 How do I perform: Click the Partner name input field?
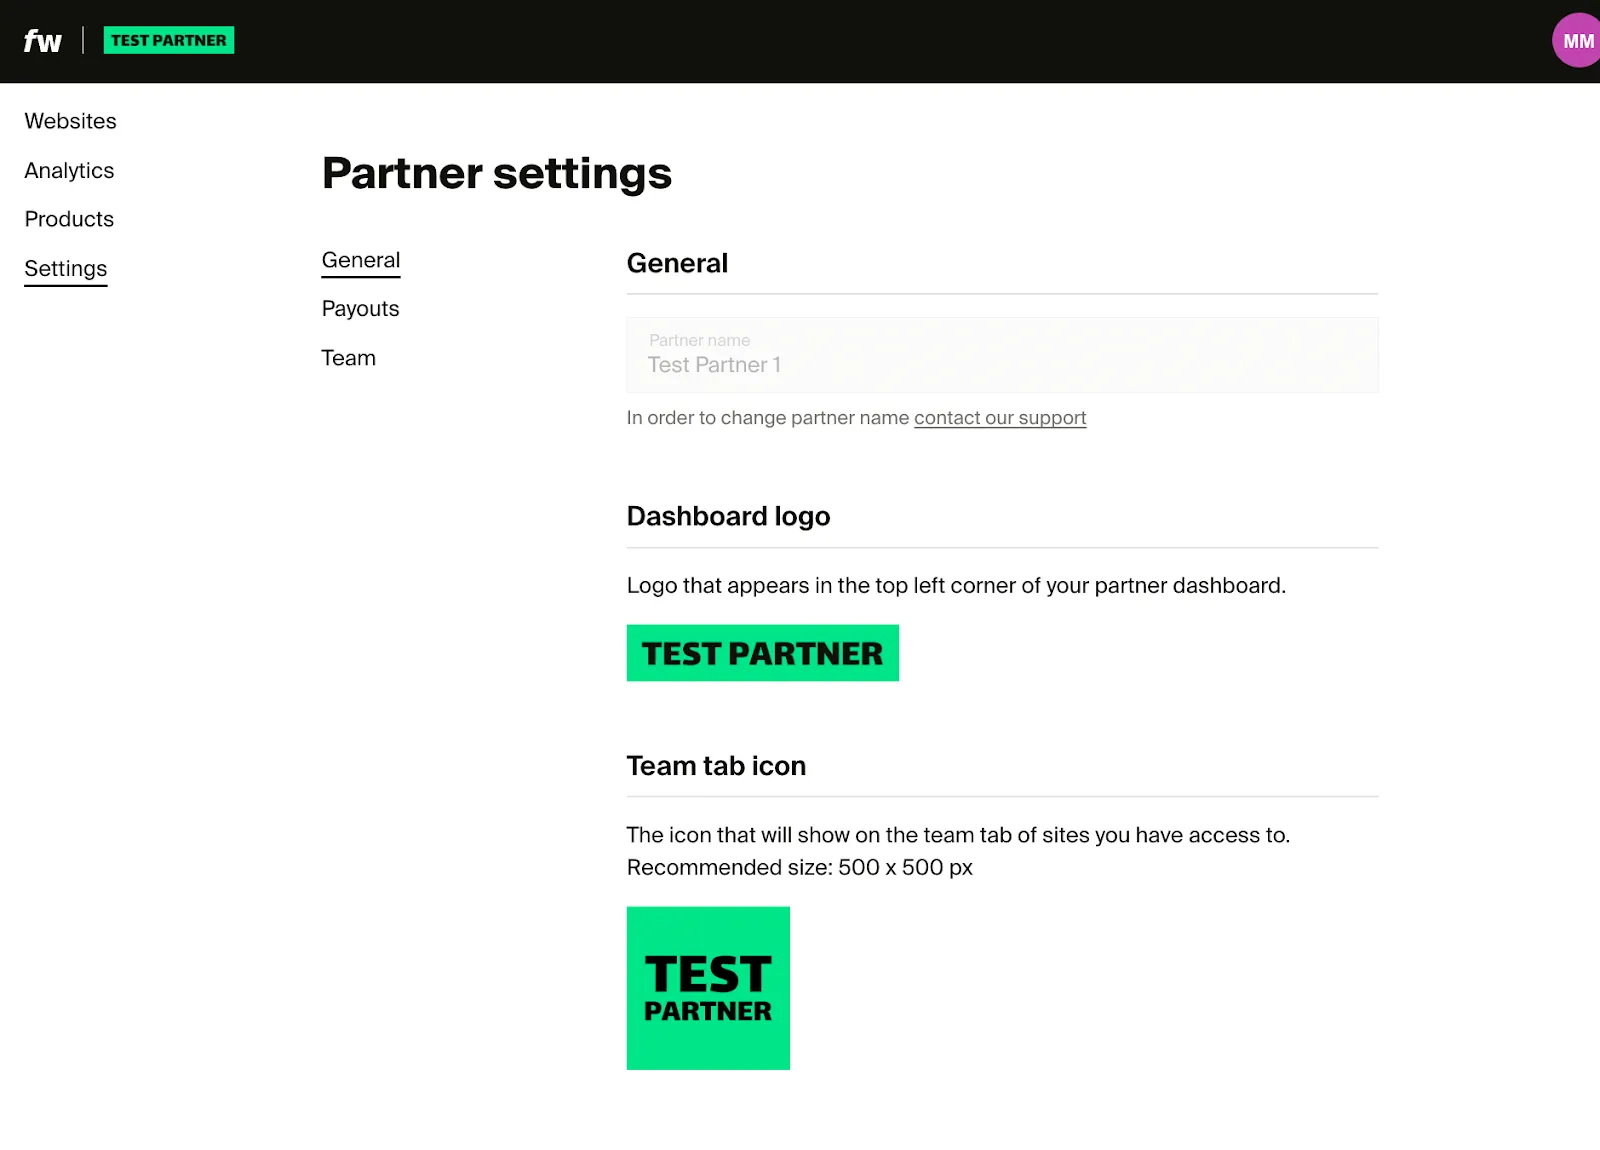coord(1002,356)
